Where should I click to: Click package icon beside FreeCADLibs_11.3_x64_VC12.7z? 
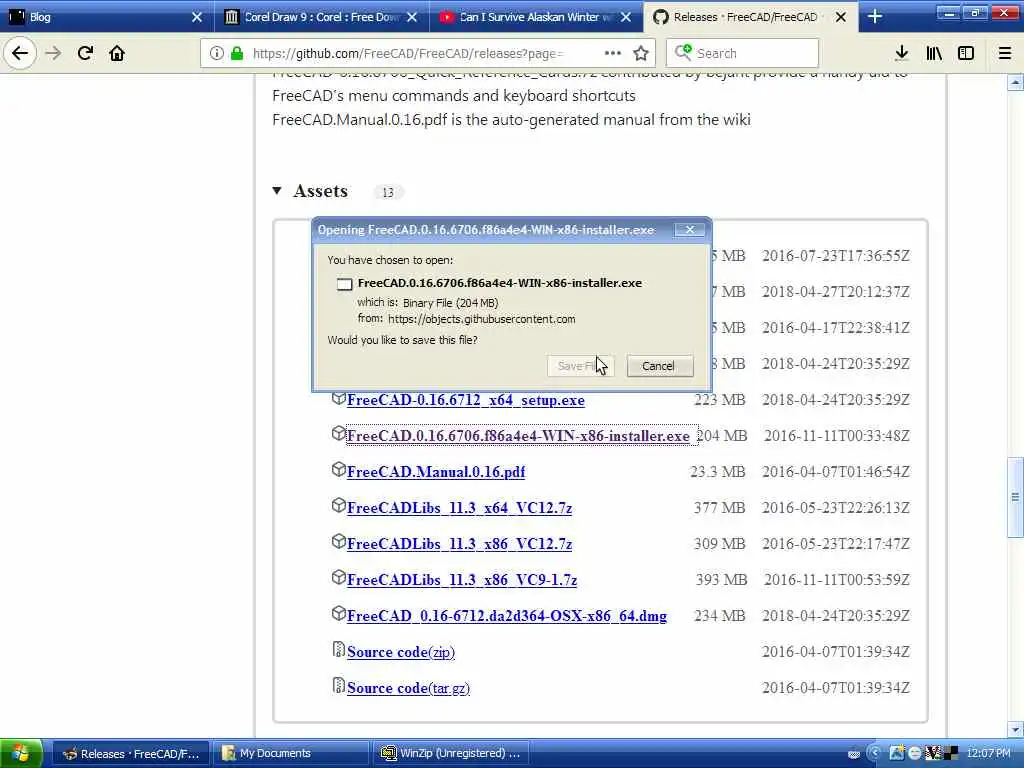tap(338, 505)
